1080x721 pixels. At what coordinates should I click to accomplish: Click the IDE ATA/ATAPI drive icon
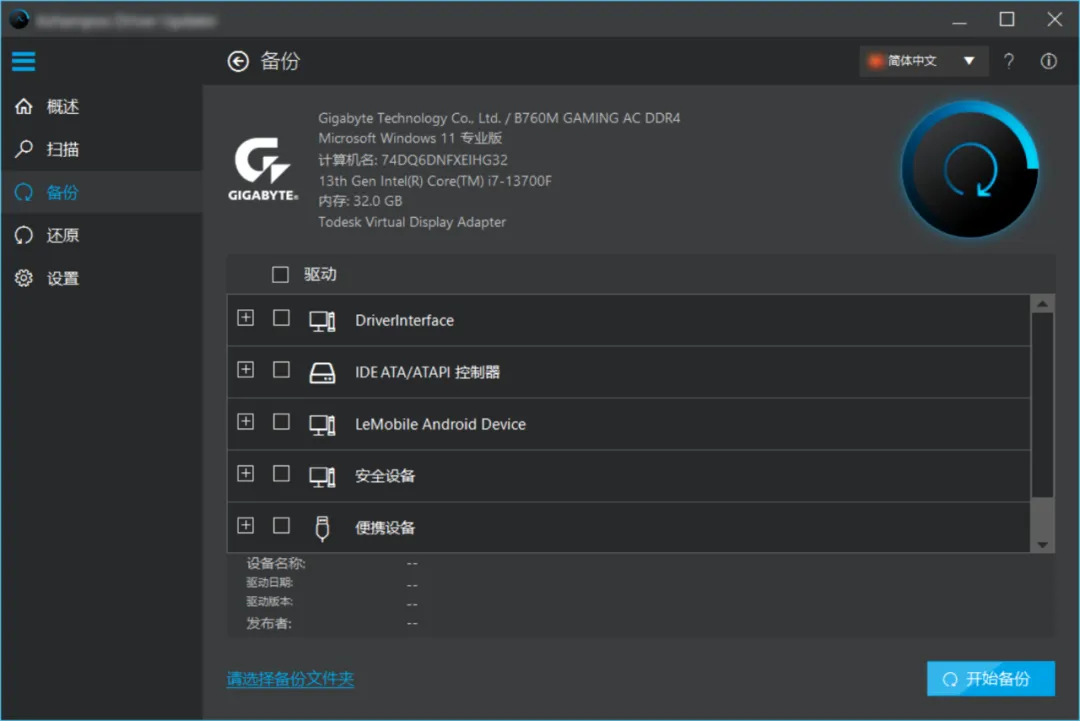(x=322, y=373)
